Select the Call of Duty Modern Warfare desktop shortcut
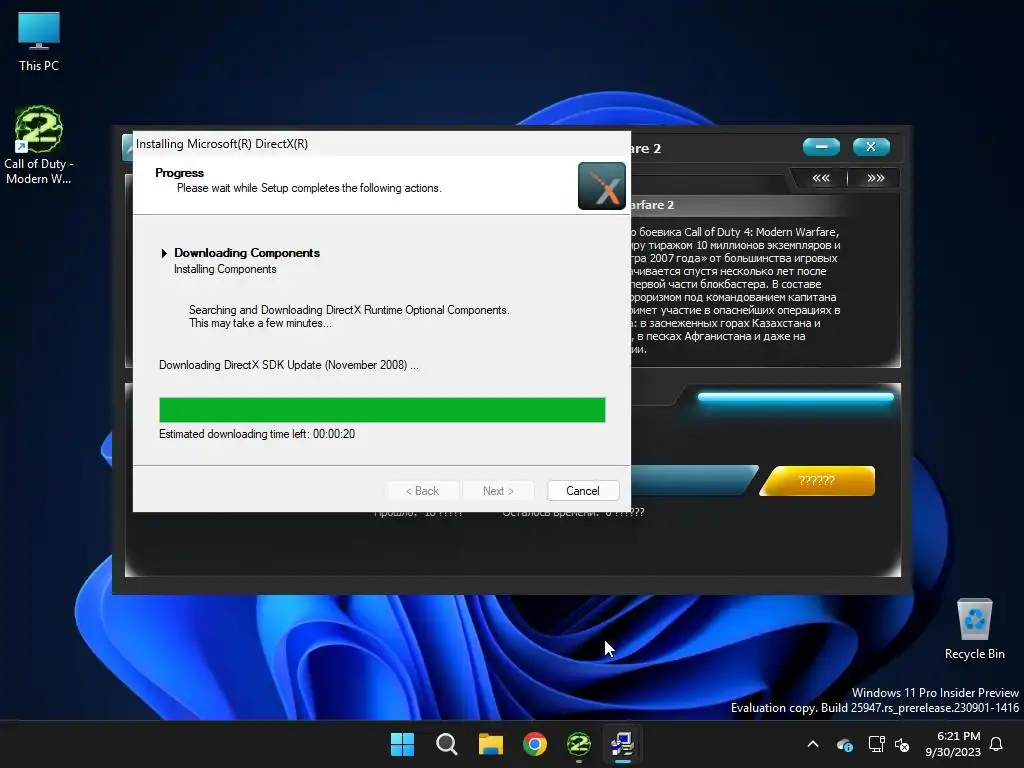Screen dimensions: 1024x768 point(39,145)
